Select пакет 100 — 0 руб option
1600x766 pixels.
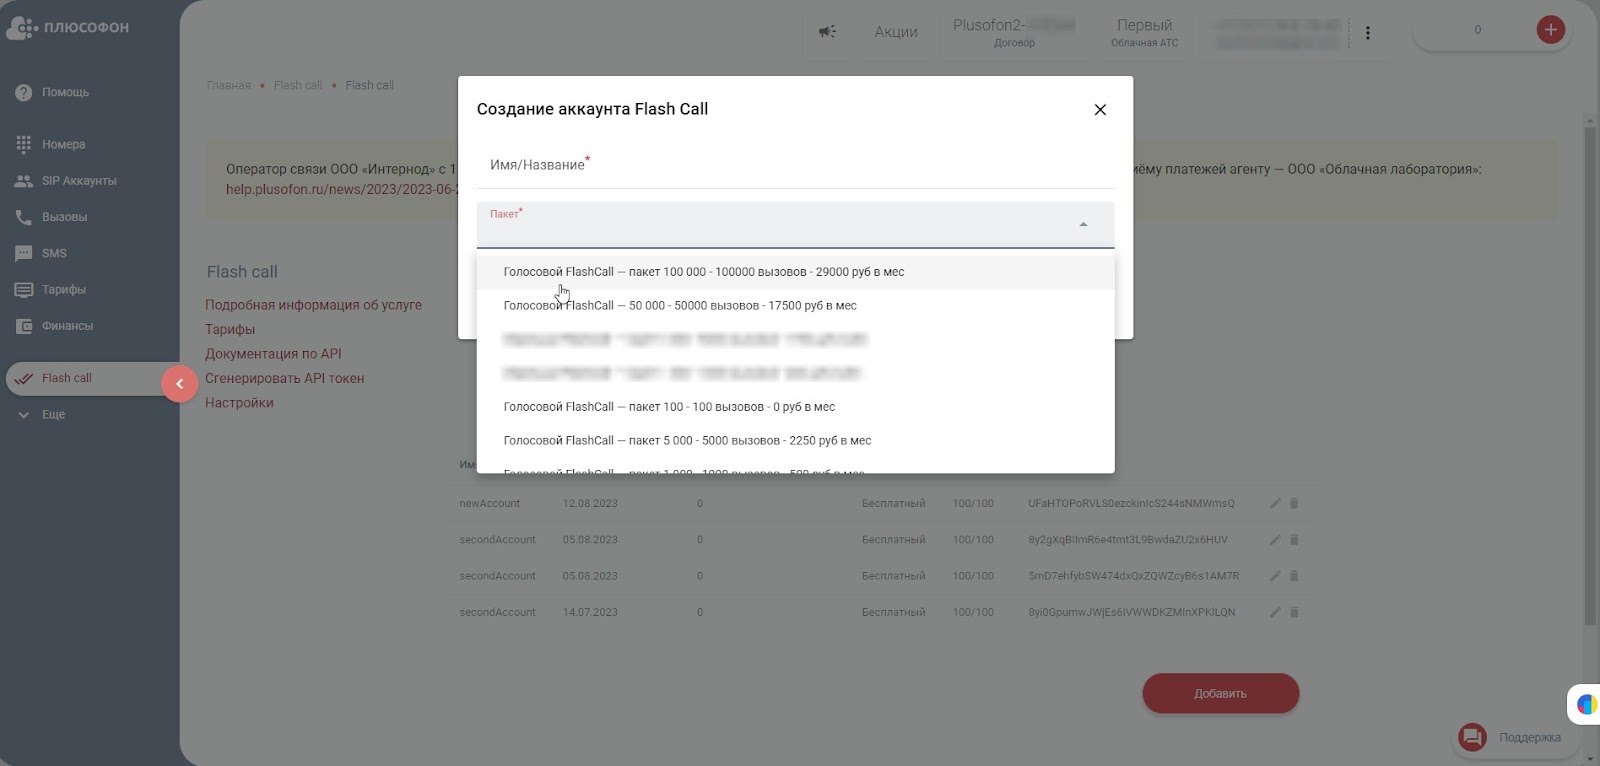795,407
